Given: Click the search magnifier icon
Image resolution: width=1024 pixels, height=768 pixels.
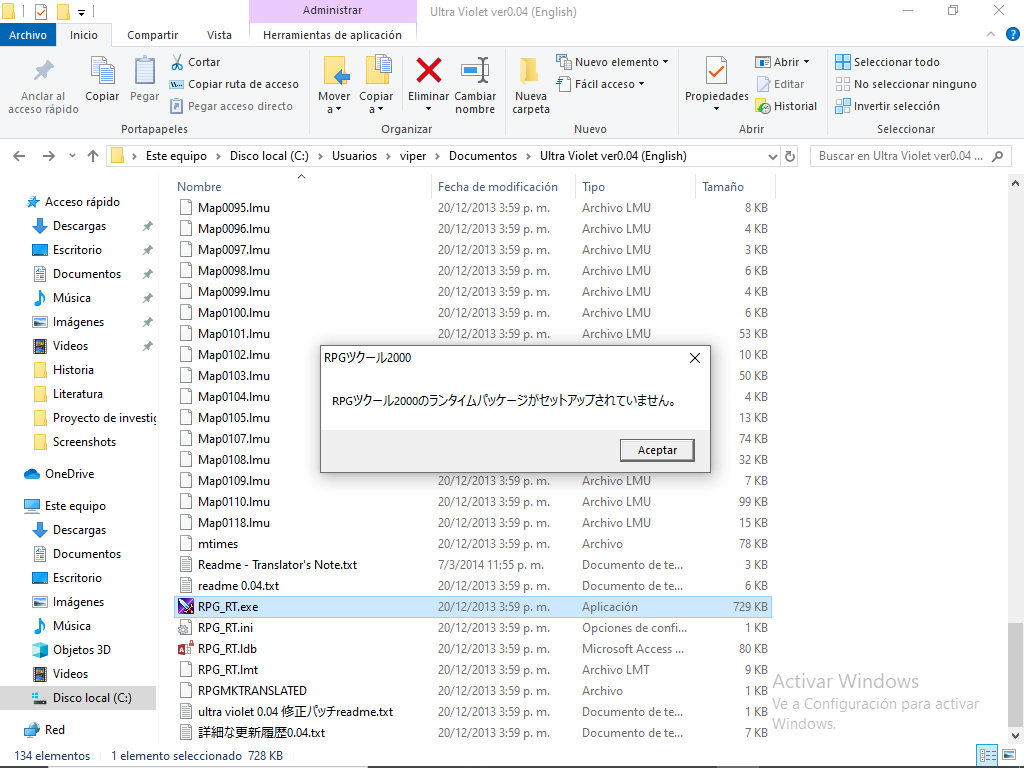Looking at the screenshot, I should 997,156.
